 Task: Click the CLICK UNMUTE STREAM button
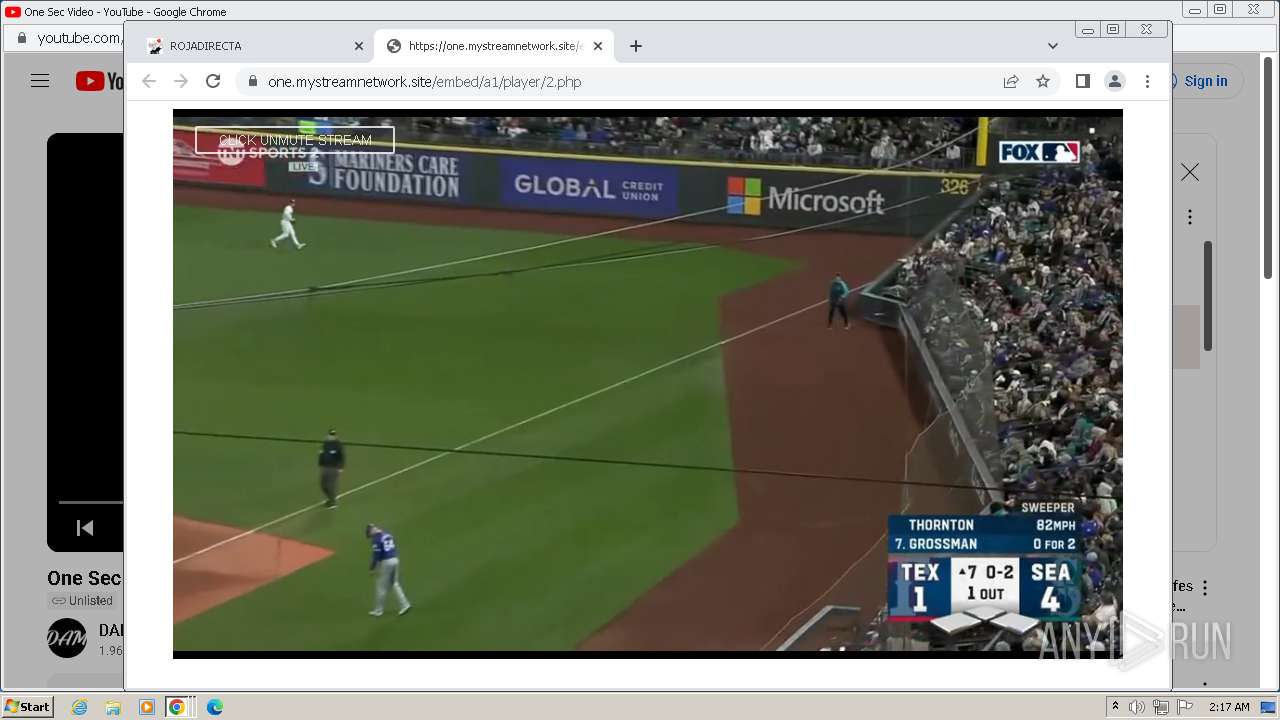(295, 140)
